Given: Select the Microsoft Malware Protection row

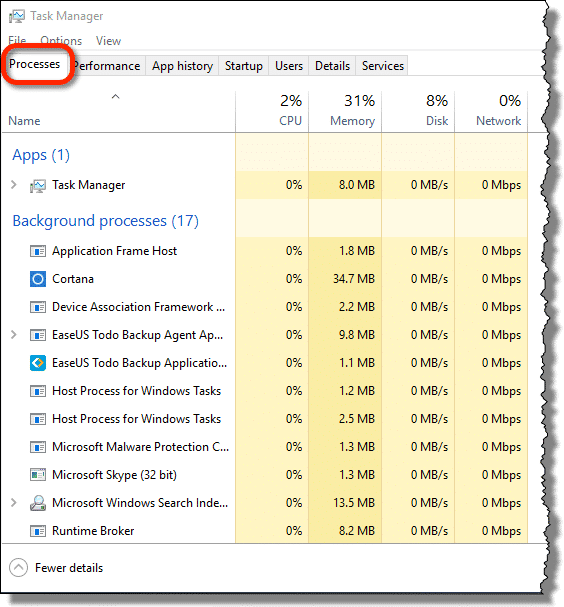Looking at the screenshot, I should pyautogui.click(x=265, y=448).
